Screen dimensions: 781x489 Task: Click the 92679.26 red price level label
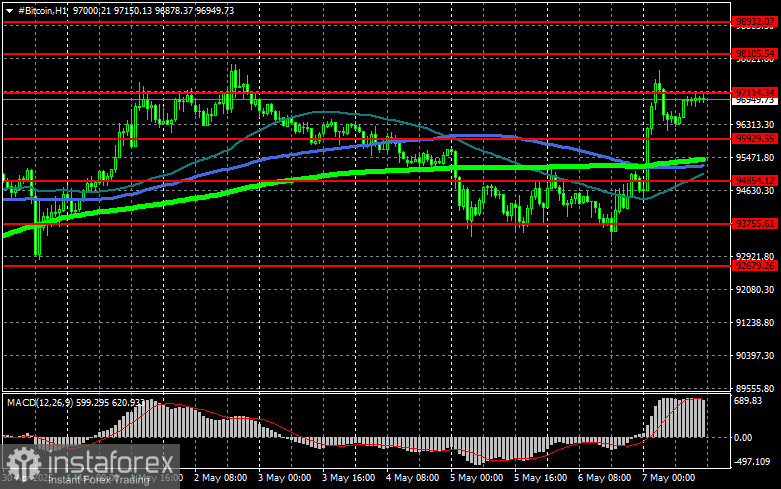coord(755,266)
